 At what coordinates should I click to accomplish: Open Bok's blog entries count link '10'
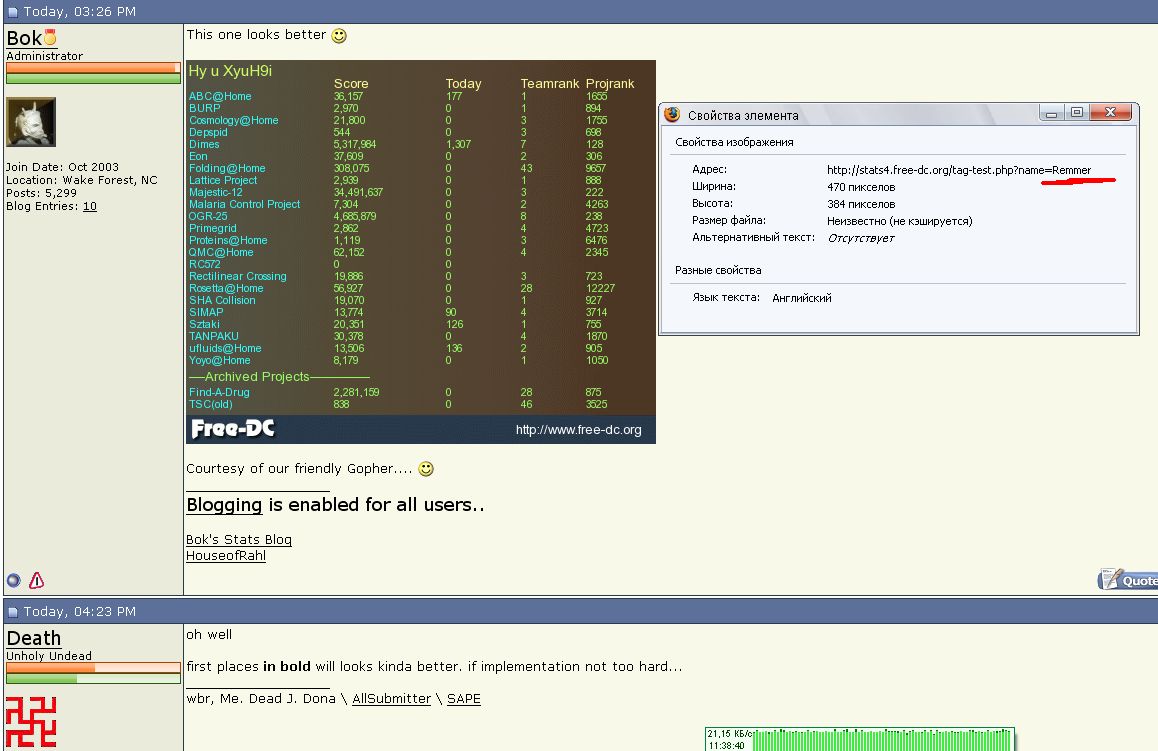[x=89, y=206]
